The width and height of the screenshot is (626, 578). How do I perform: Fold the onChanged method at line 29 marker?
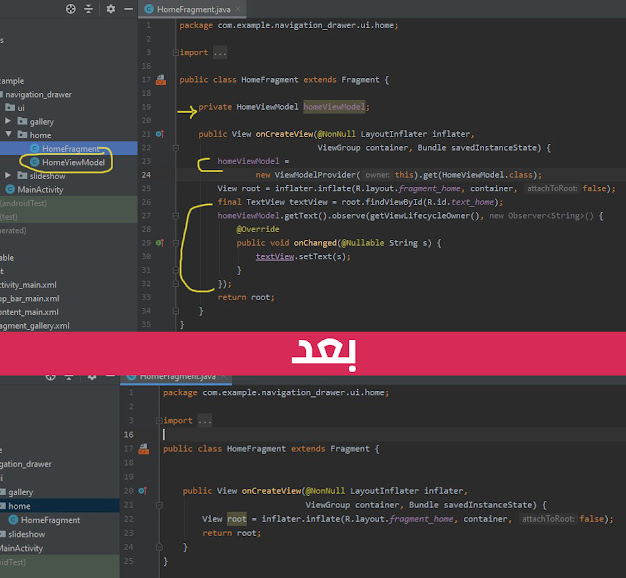pos(176,242)
